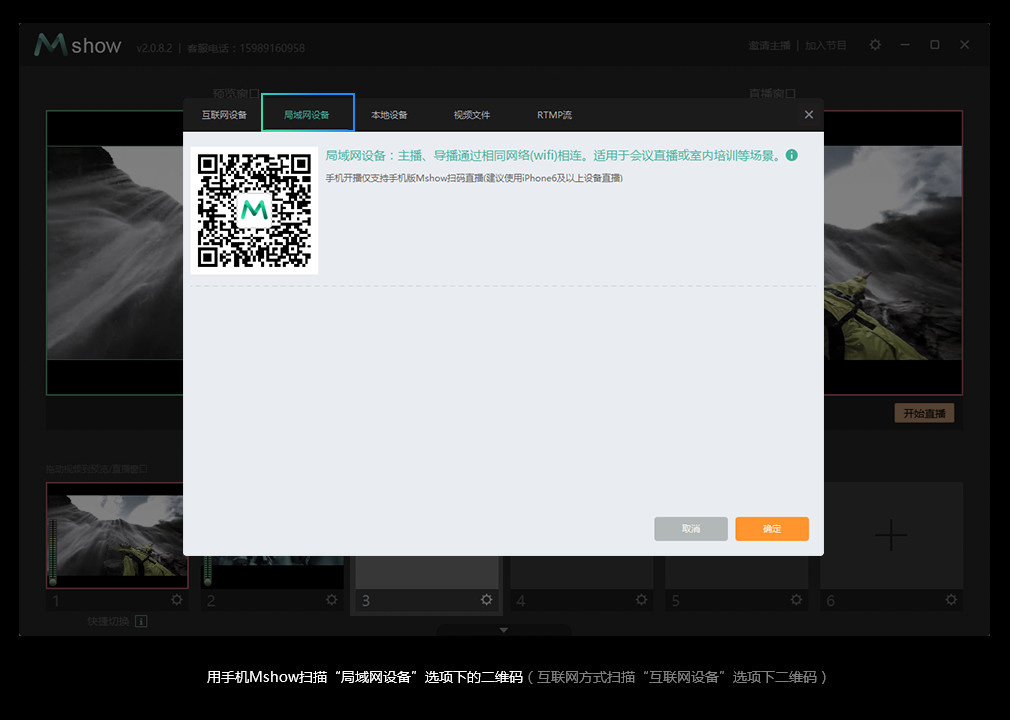Click the 邀请主播 link
The image size is (1010, 720).
point(769,46)
